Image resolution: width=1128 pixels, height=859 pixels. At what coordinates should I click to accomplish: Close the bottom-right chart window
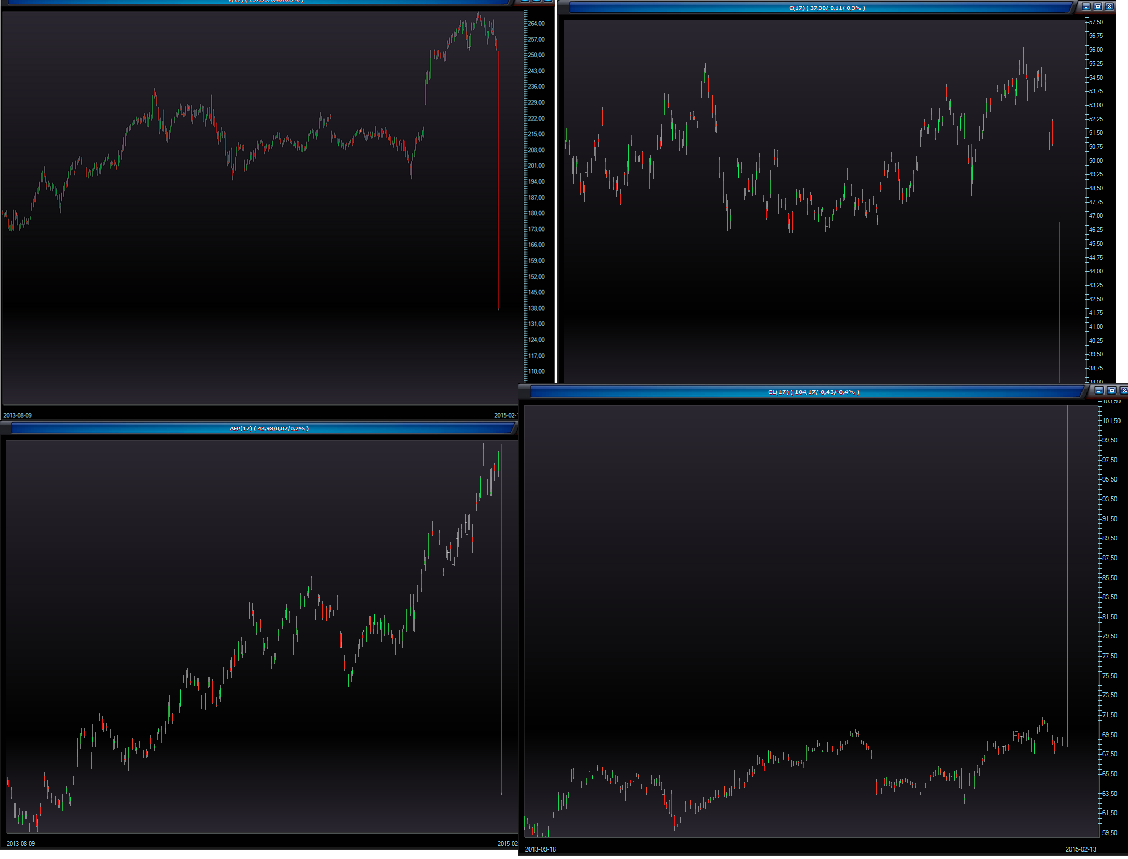(1122, 391)
